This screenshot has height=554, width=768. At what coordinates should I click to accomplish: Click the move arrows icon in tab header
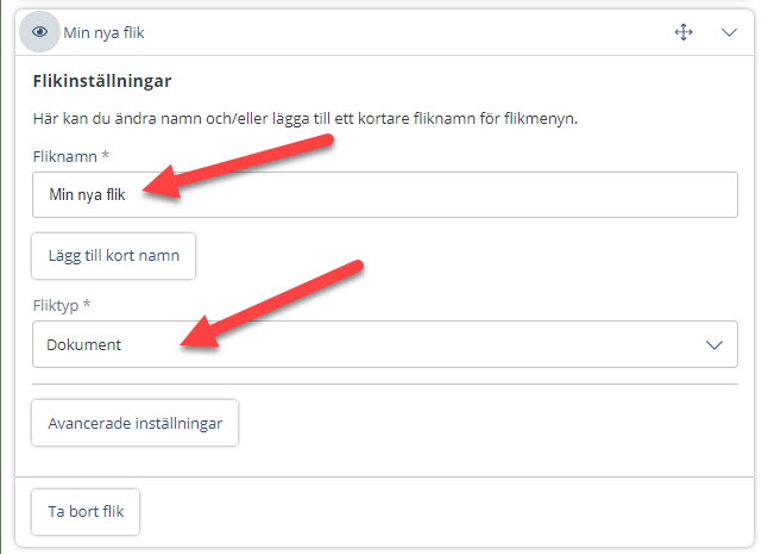click(x=683, y=33)
